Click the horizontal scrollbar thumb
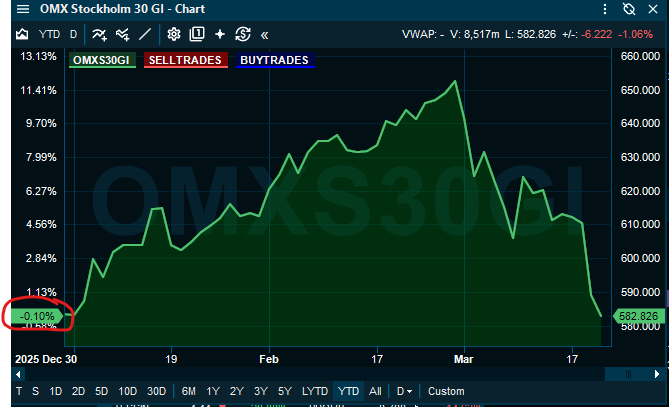 point(628,375)
